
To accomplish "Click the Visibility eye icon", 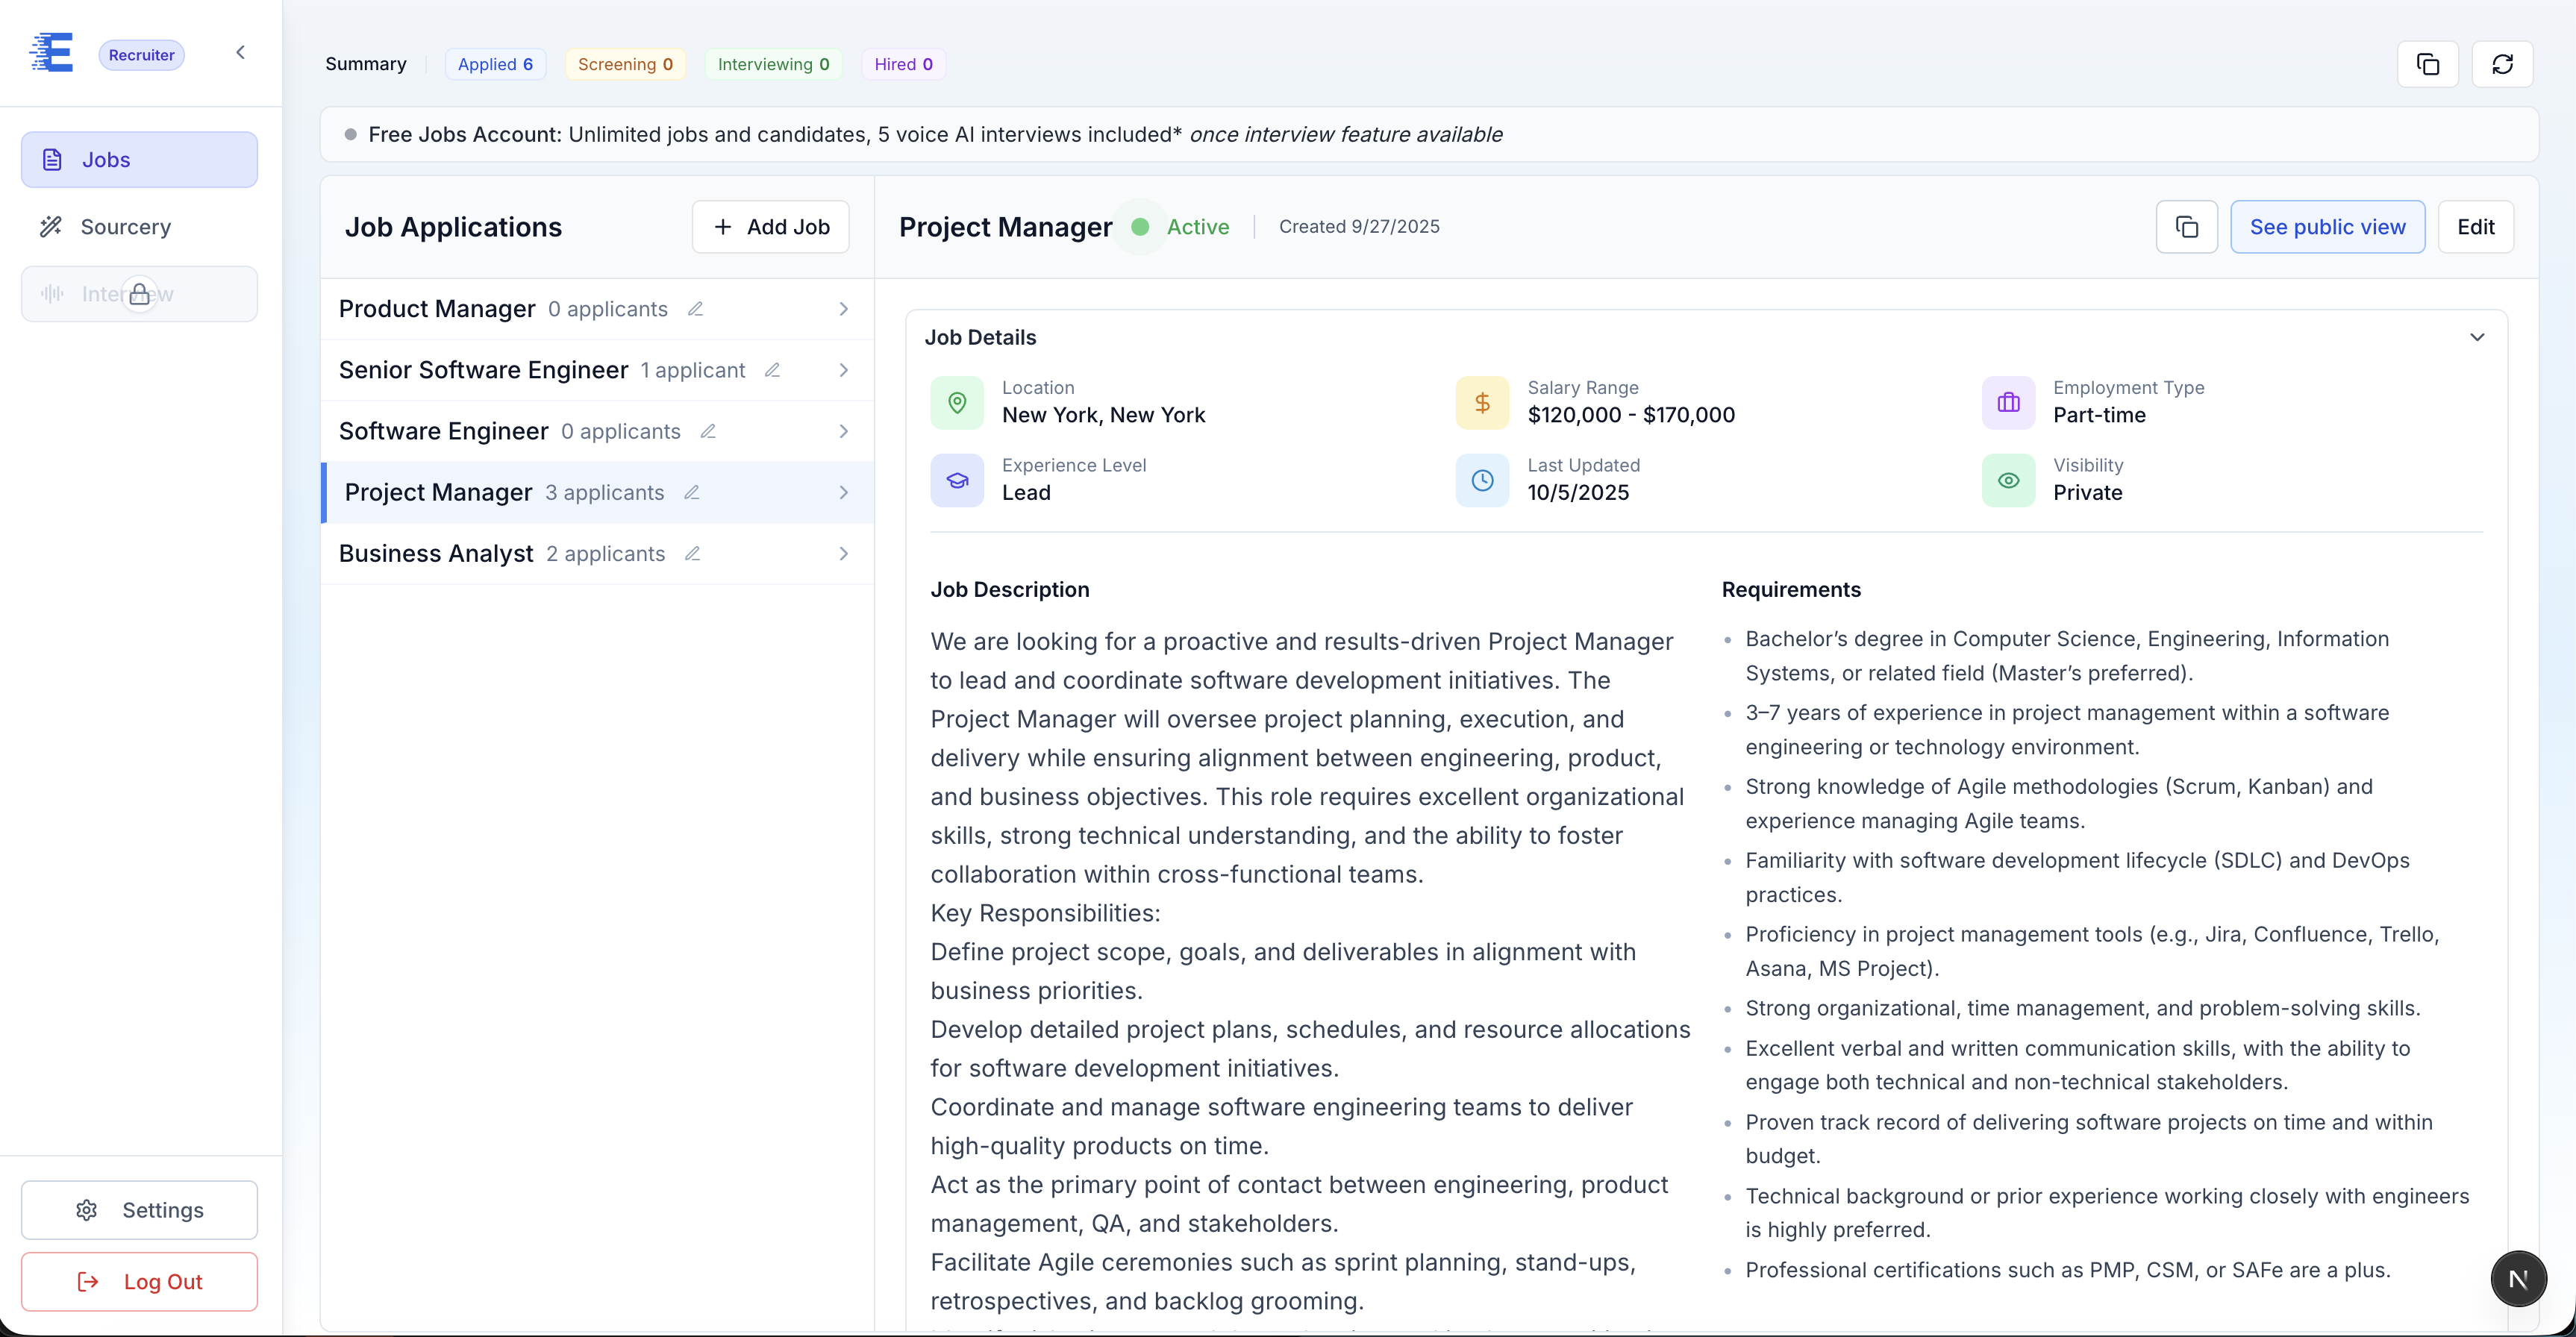I will point(2008,481).
